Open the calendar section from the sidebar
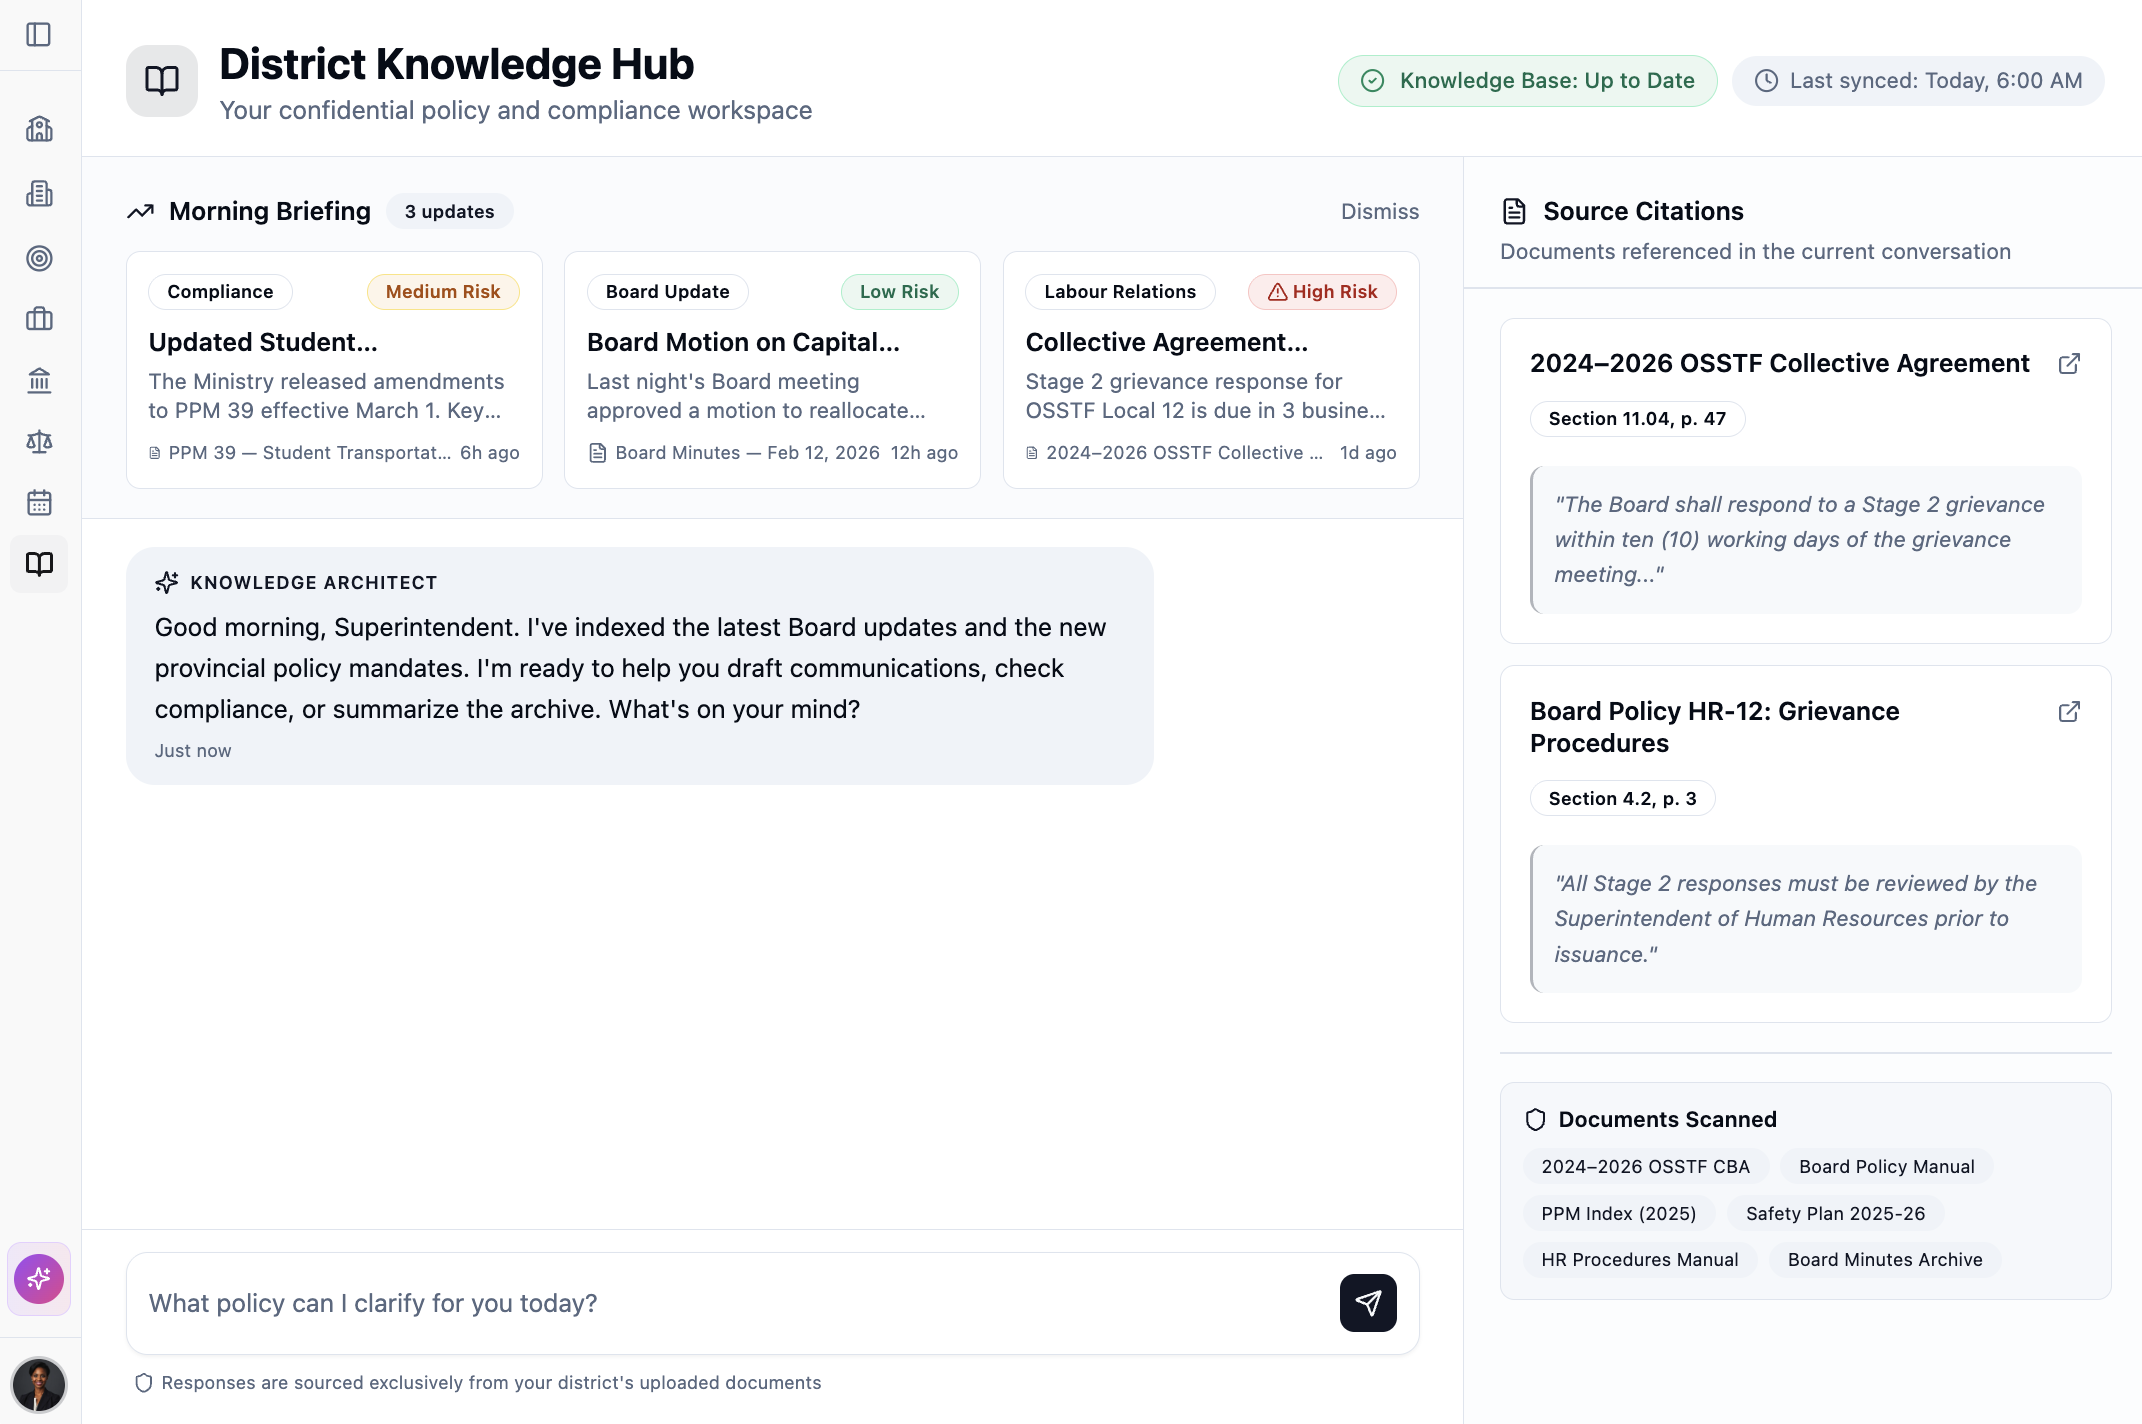 (x=39, y=503)
